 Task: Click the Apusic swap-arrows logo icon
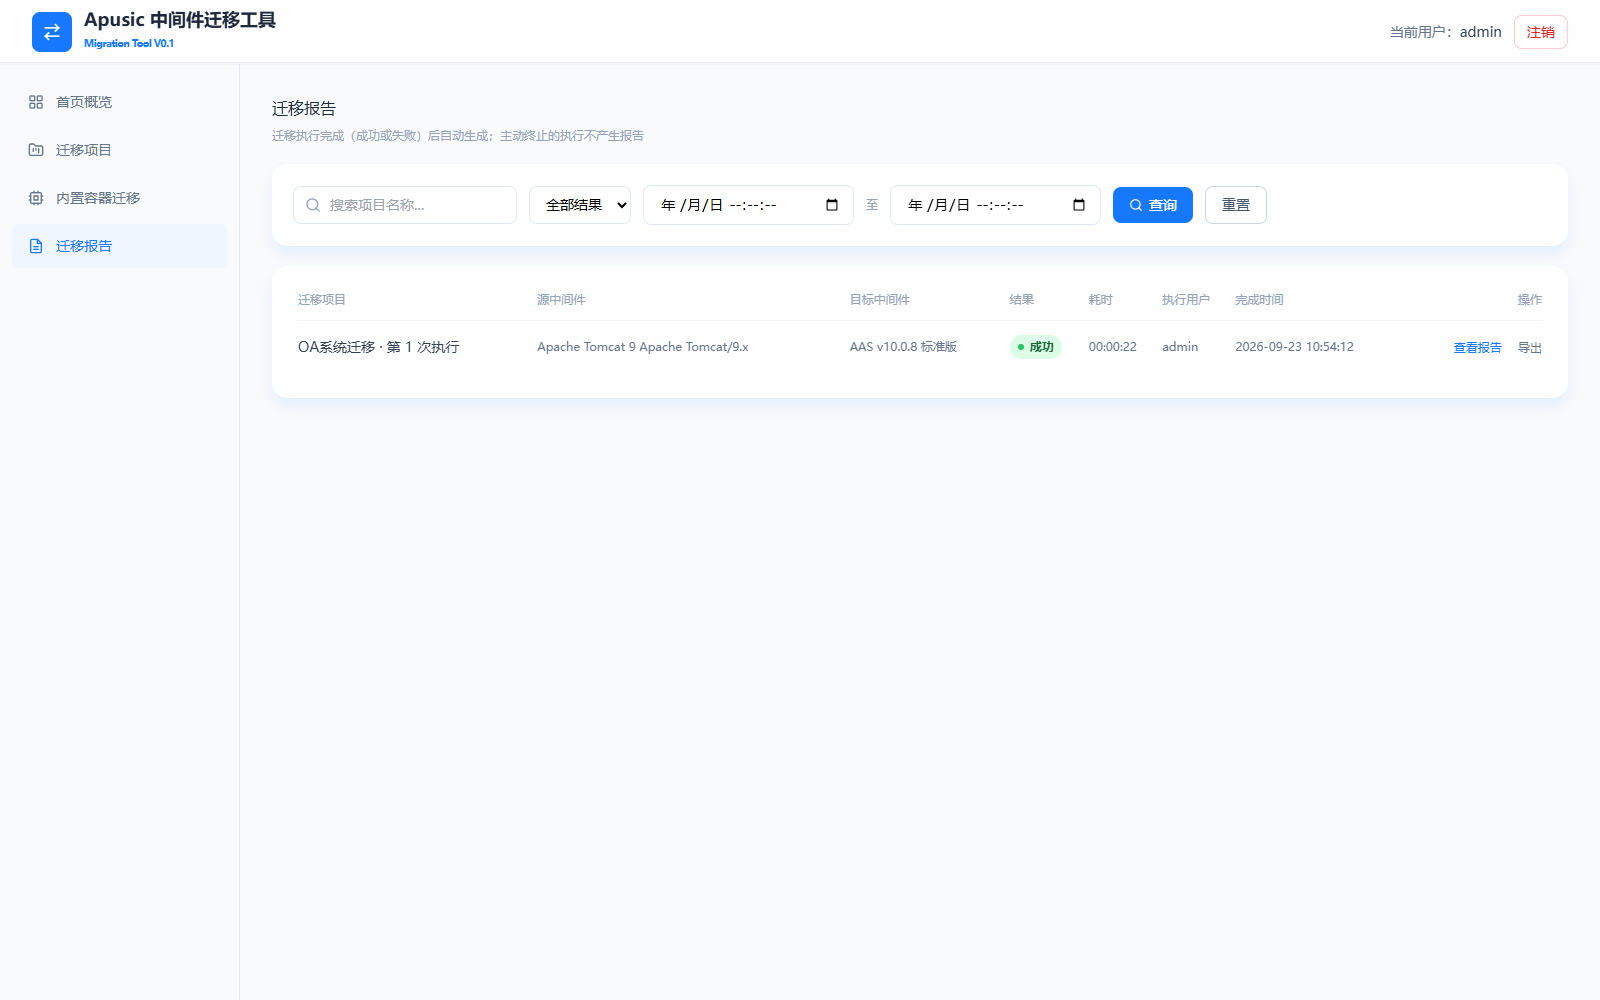click(x=52, y=32)
